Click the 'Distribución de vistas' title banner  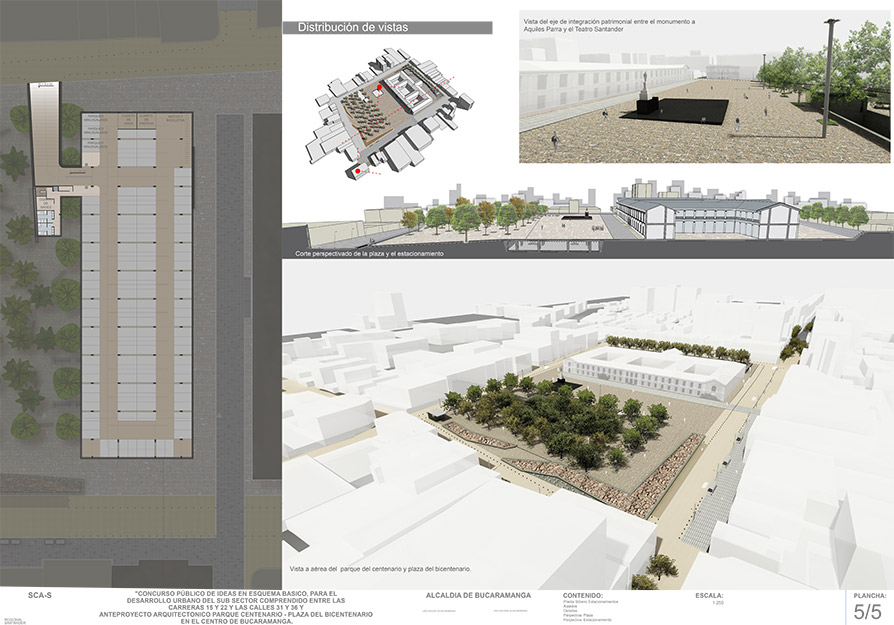pos(387,27)
